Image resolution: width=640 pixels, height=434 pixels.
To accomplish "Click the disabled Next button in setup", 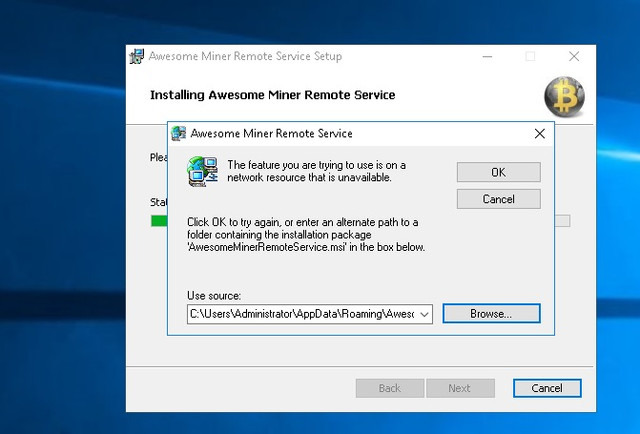I will [x=460, y=388].
